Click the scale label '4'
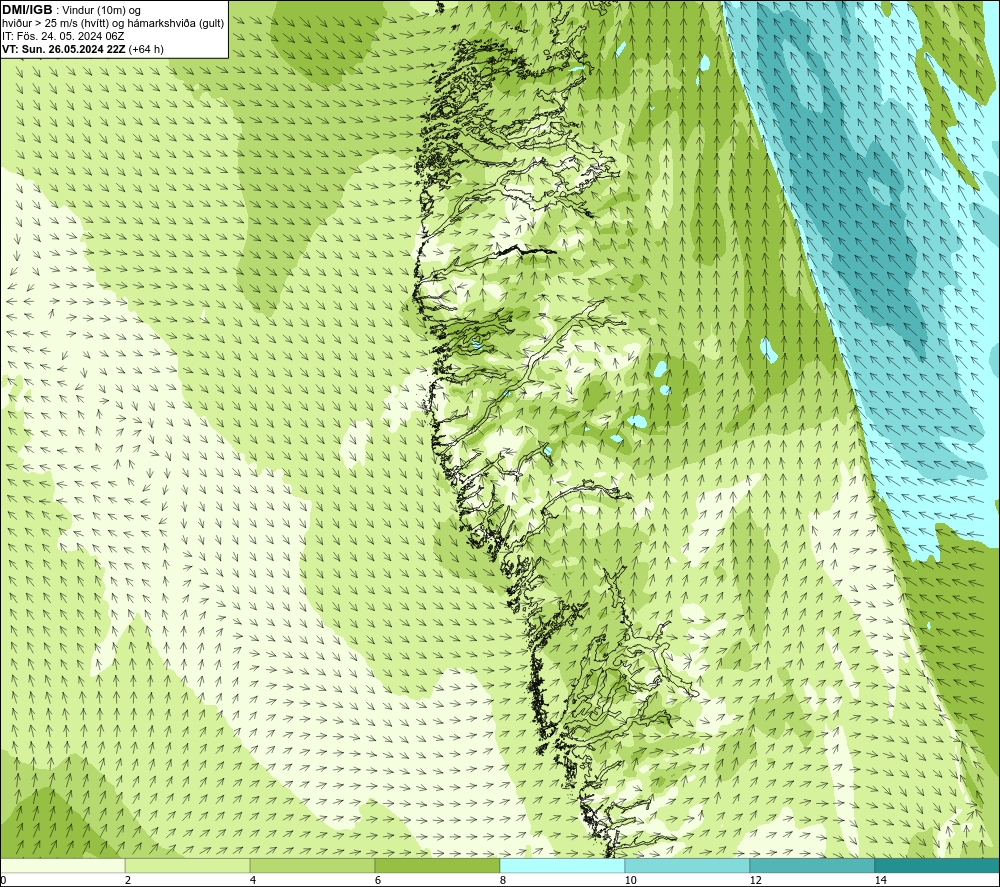Screen dimensions: 1000x887 click(x=253, y=880)
